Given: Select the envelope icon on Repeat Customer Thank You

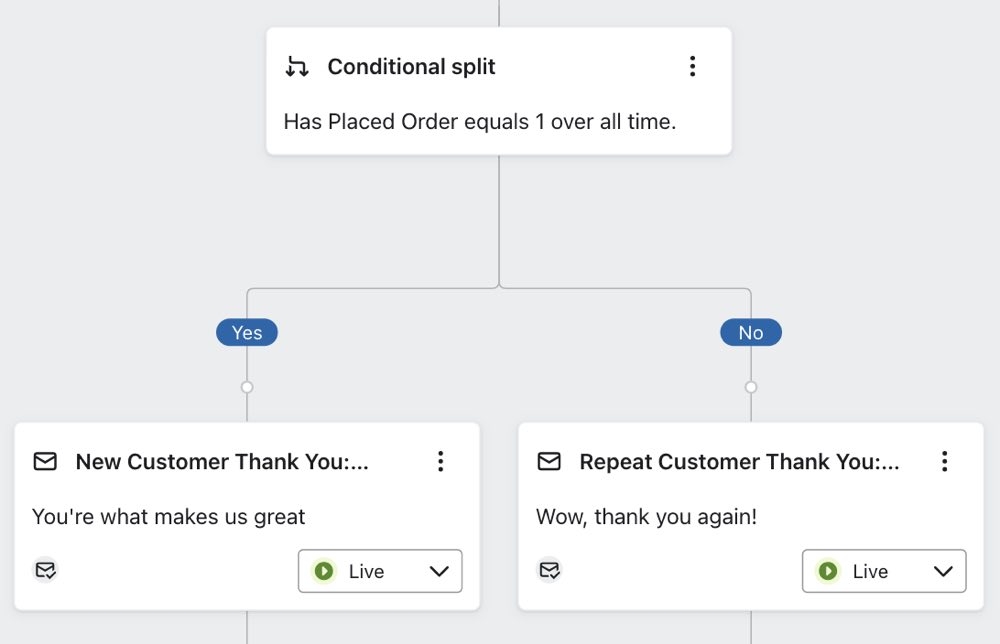Looking at the screenshot, I should 549,462.
